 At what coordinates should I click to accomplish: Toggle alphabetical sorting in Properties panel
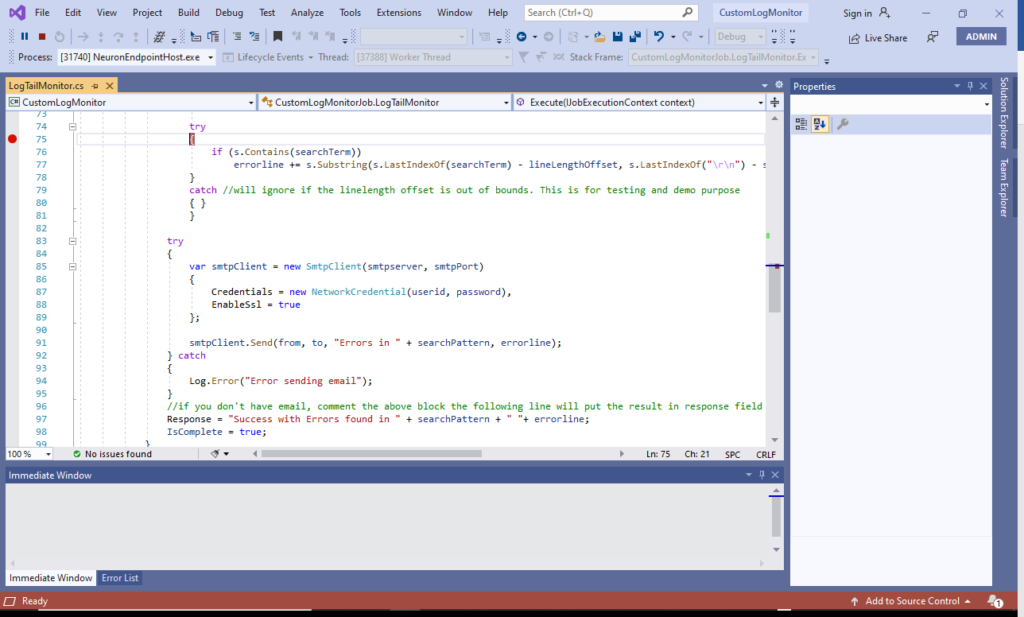pyautogui.click(x=820, y=124)
